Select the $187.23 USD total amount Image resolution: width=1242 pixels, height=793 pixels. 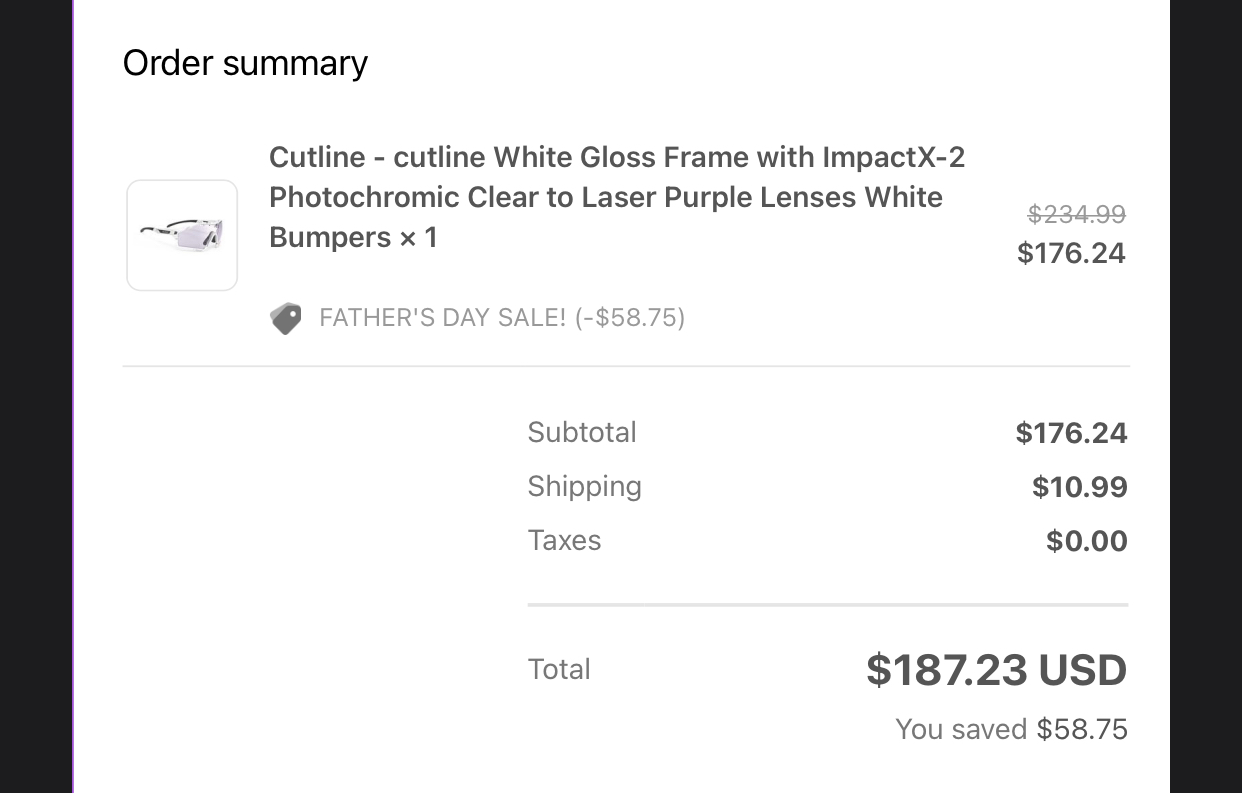pyautogui.click(x=996, y=670)
